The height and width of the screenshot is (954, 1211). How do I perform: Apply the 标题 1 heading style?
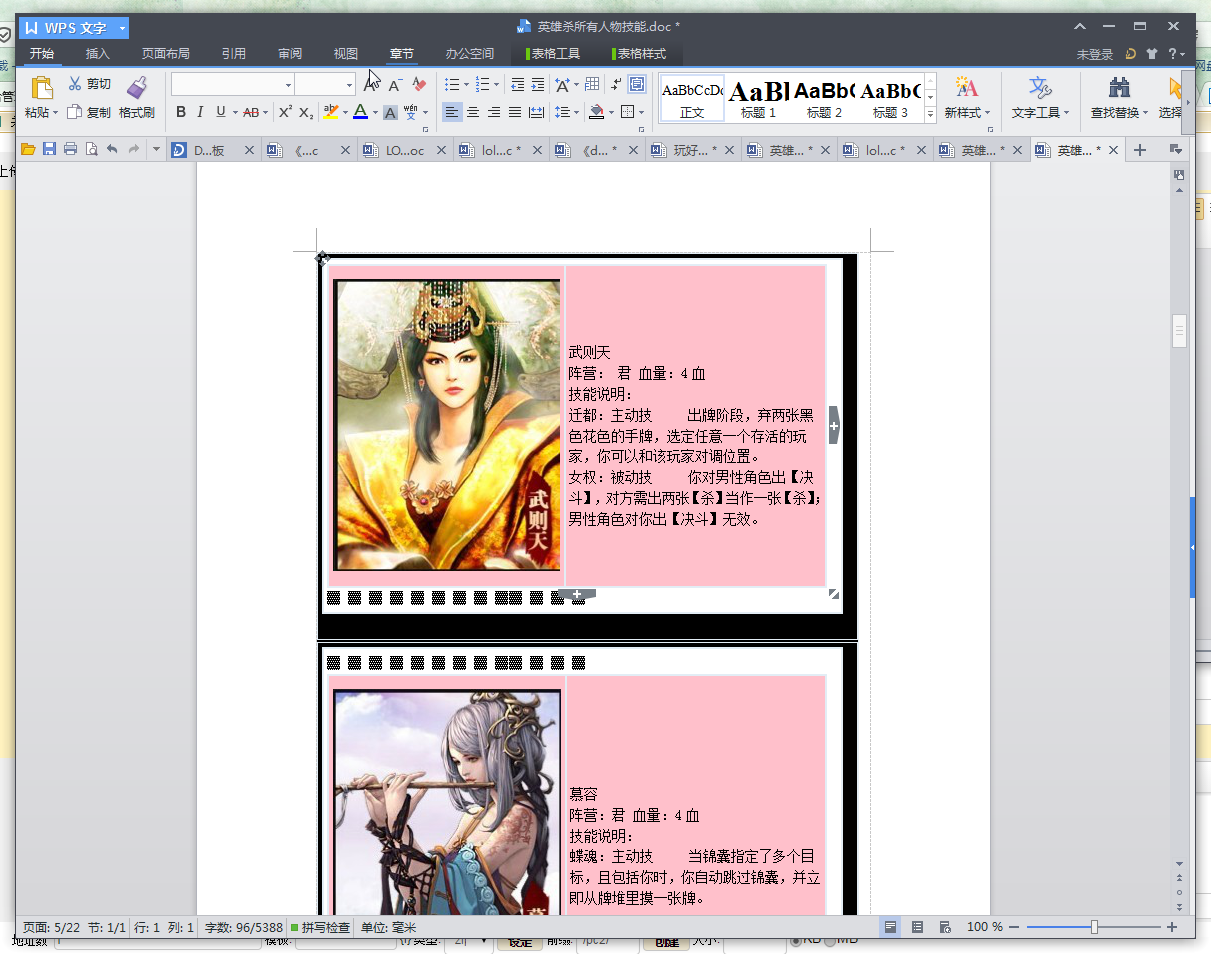[758, 99]
